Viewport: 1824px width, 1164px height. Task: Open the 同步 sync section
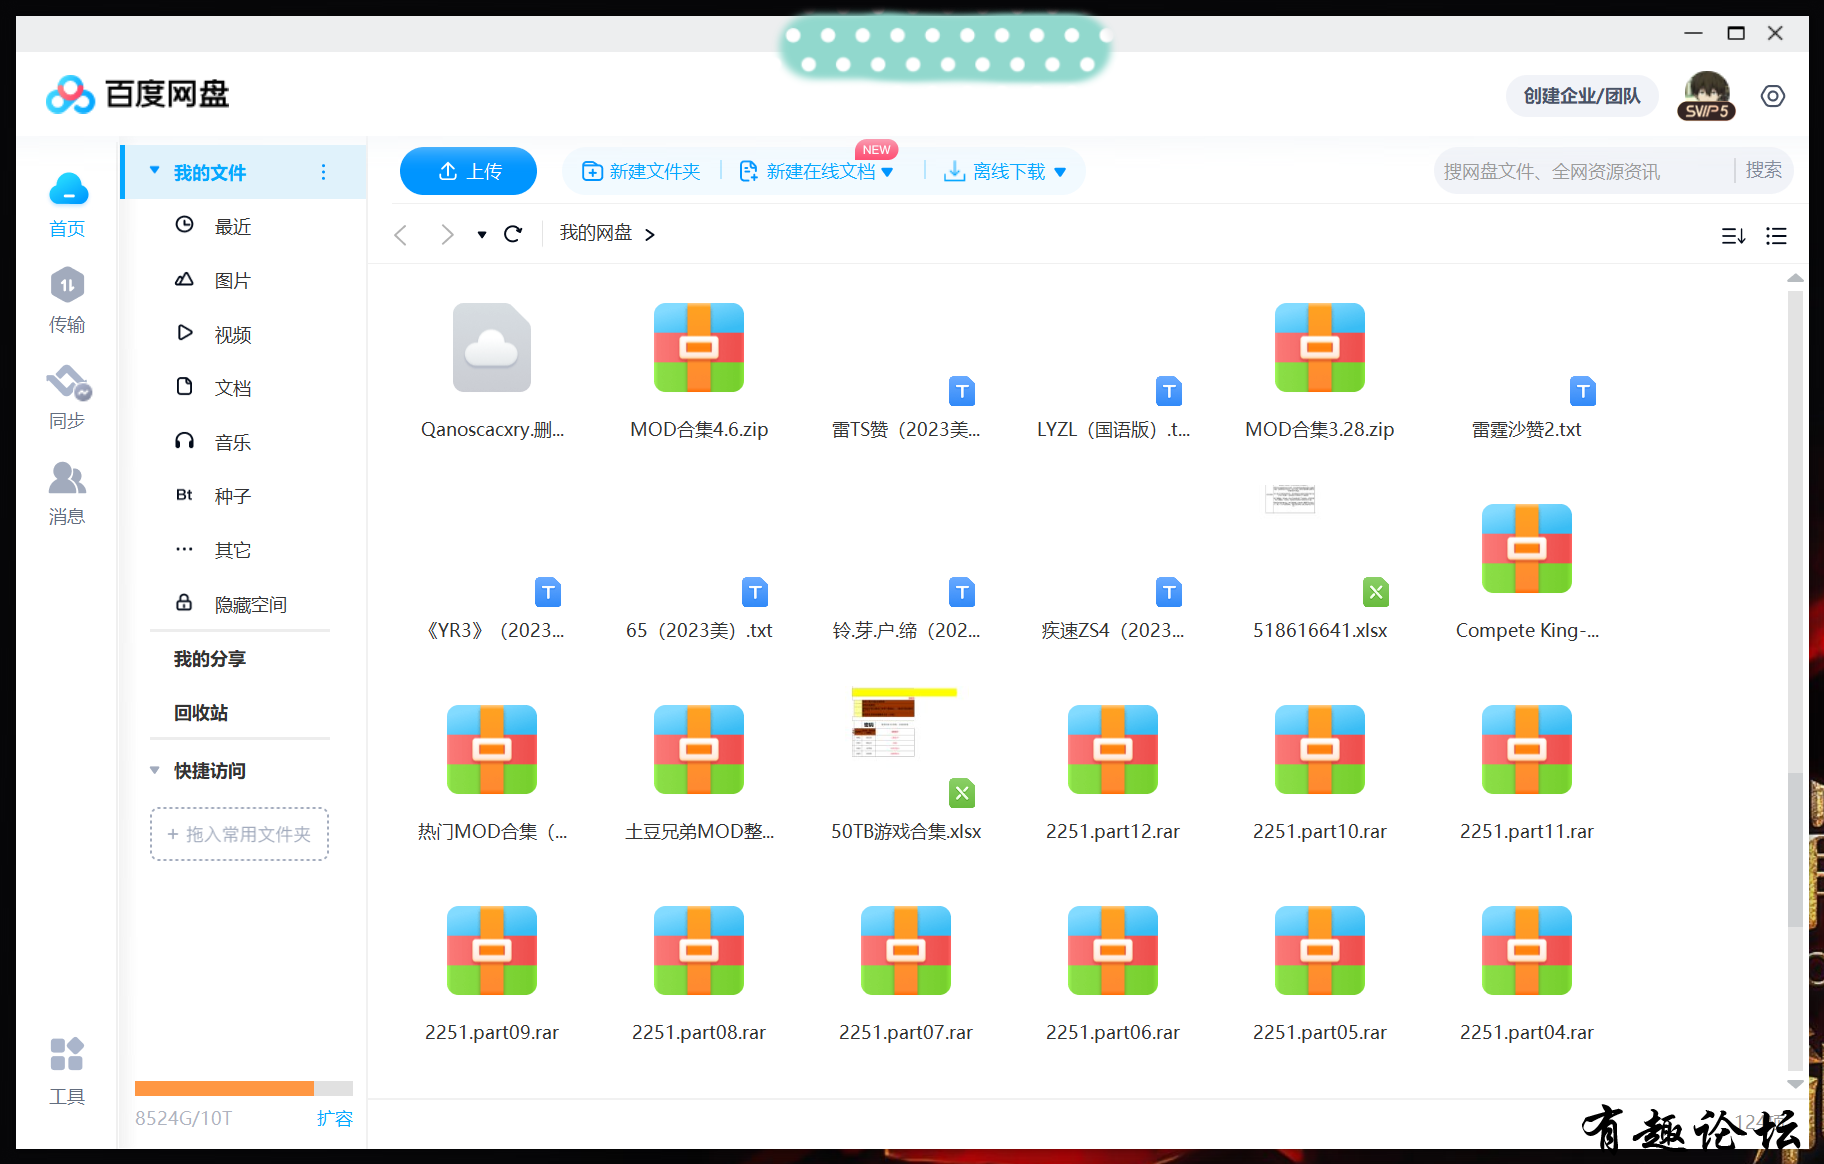click(68, 396)
